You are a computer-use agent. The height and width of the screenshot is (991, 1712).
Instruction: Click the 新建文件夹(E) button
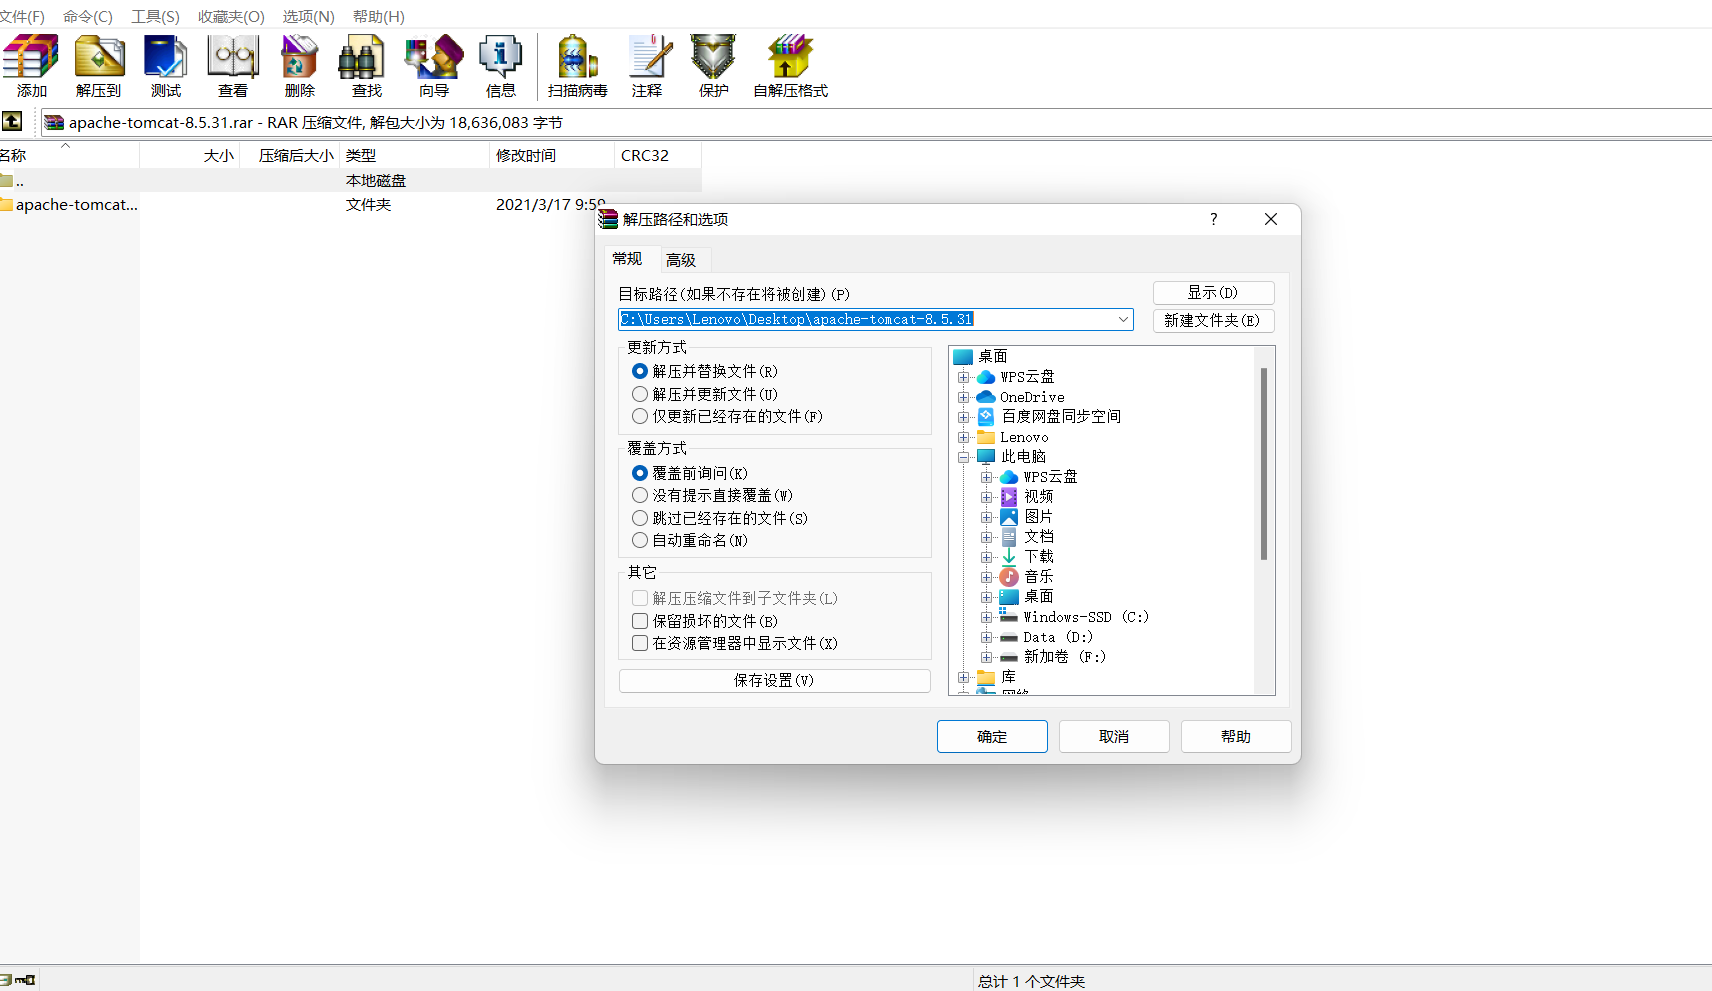click(1213, 320)
